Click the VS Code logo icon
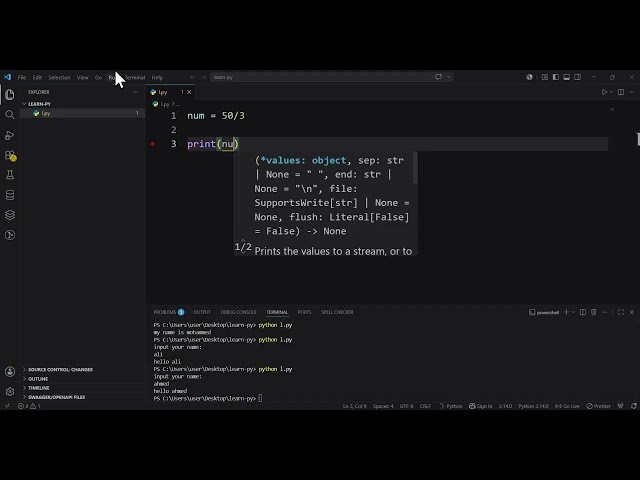Viewport: 640px width, 480px height. [x=7, y=77]
